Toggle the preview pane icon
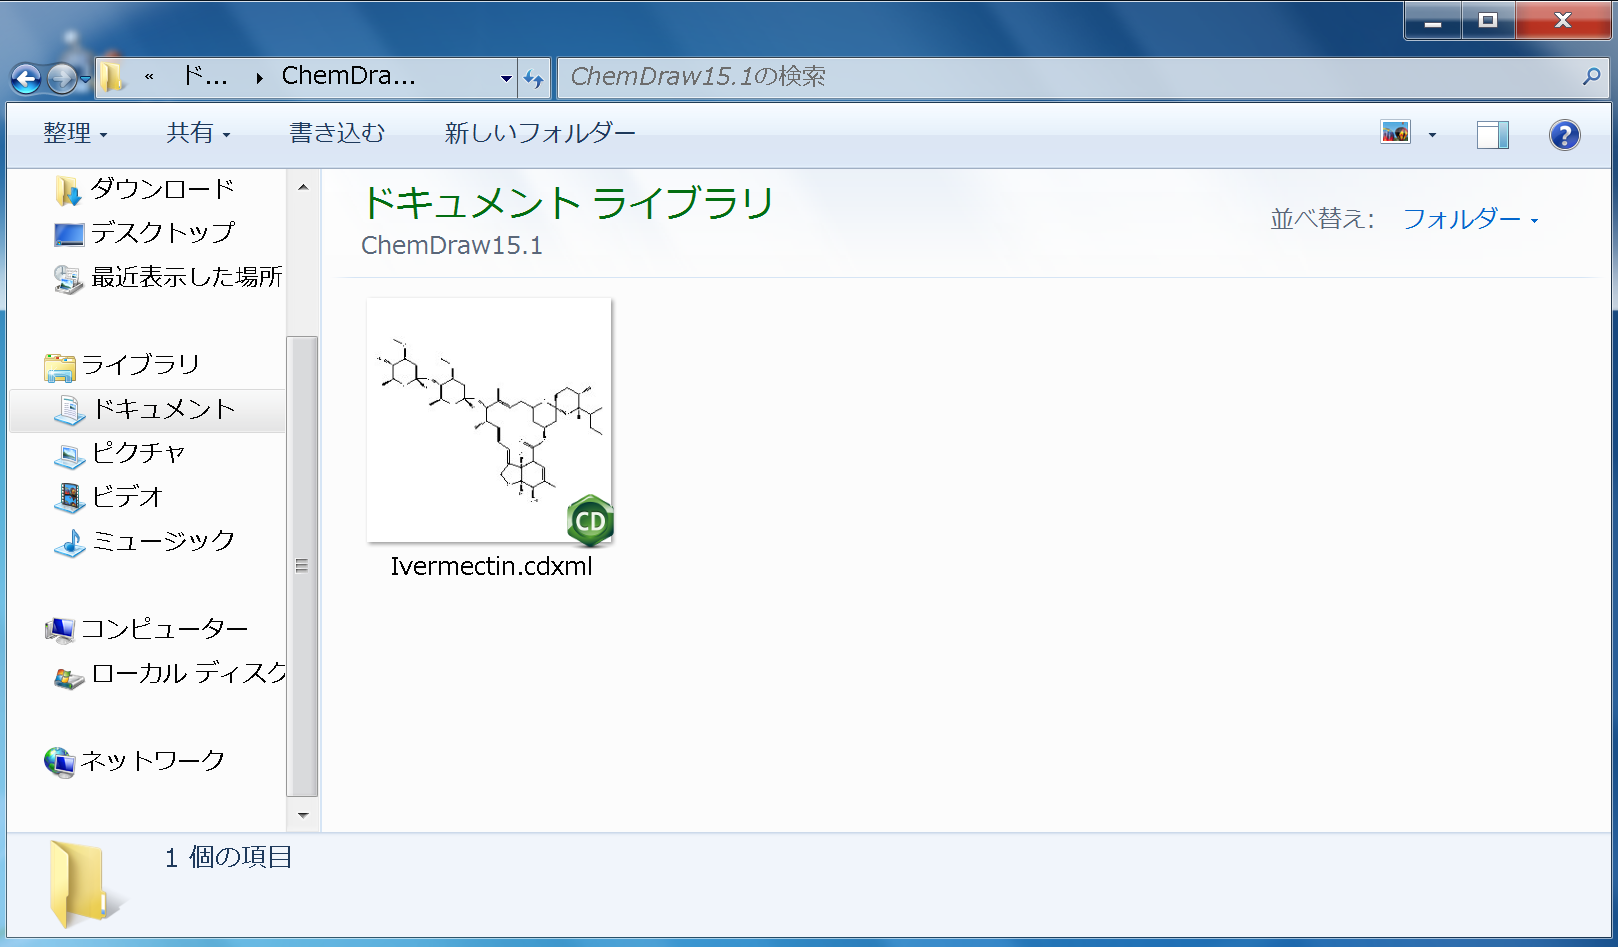The height and width of the screenshot is (947, 1618). click(x=1492, y=134)
